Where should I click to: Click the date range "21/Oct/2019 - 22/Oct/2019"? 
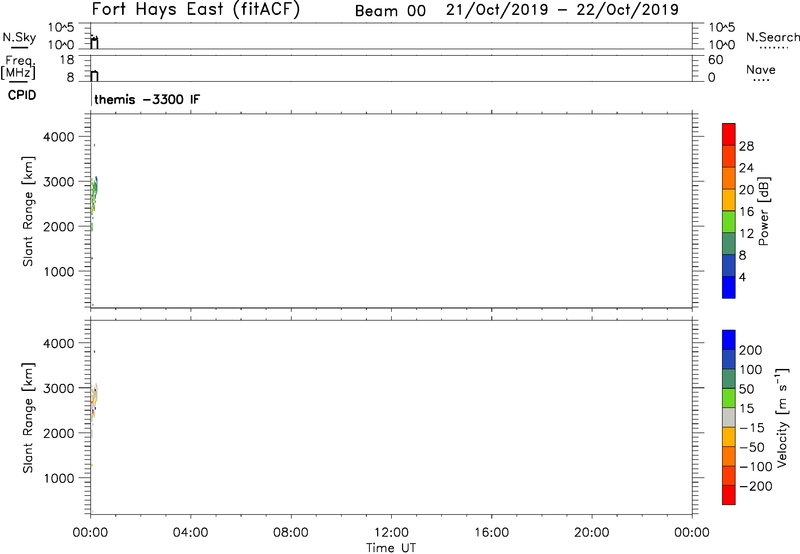tap(562, 10)
